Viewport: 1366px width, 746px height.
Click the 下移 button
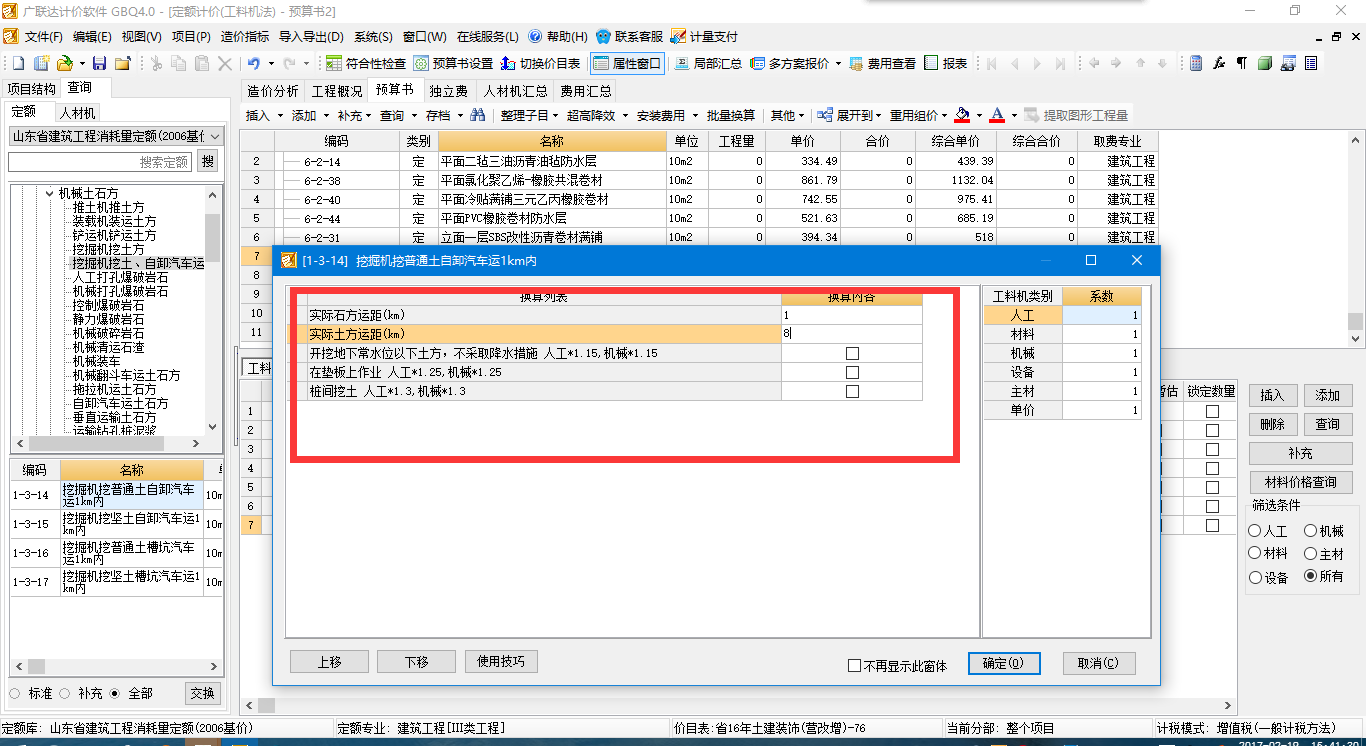417,662
